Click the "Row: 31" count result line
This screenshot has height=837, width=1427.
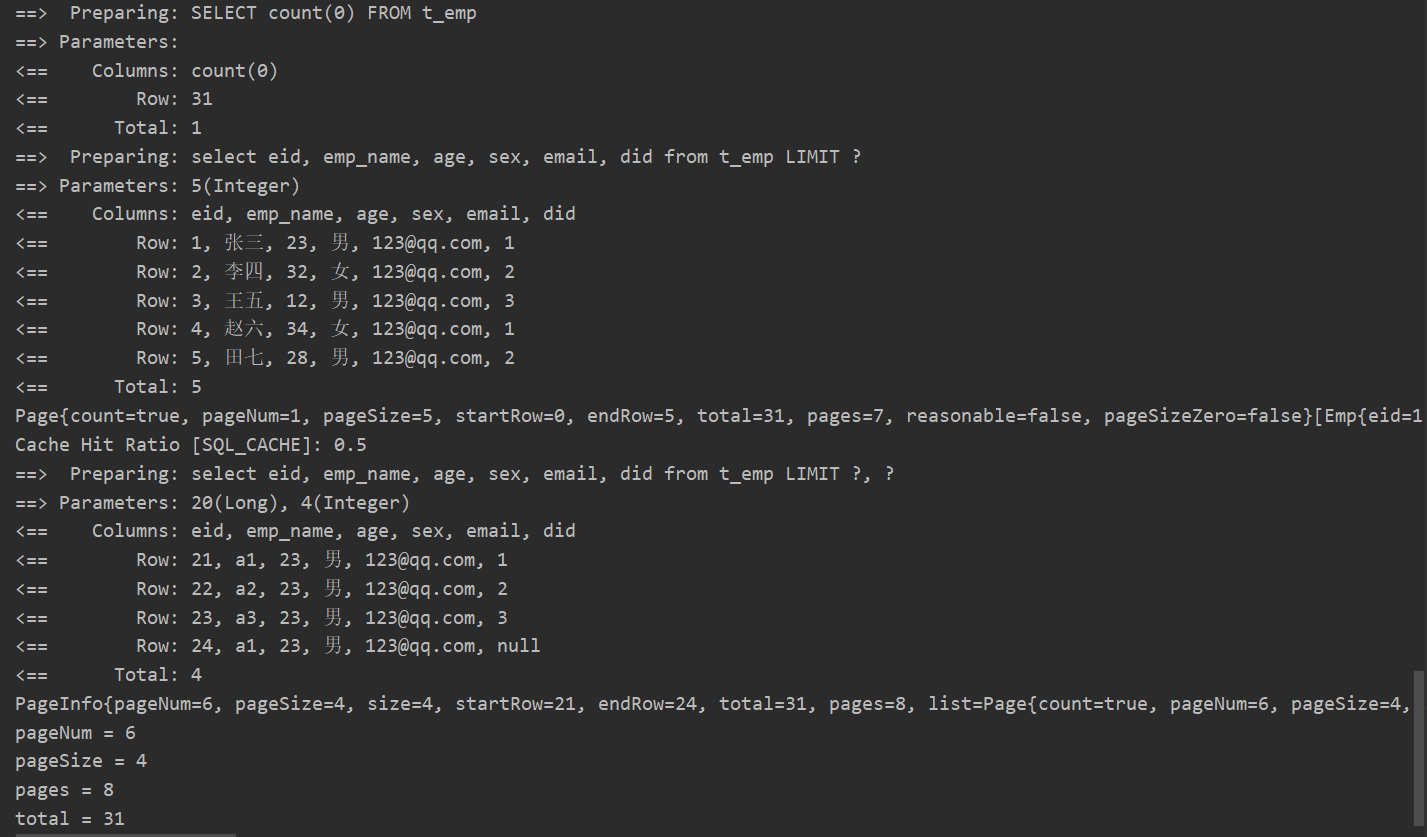174,99
